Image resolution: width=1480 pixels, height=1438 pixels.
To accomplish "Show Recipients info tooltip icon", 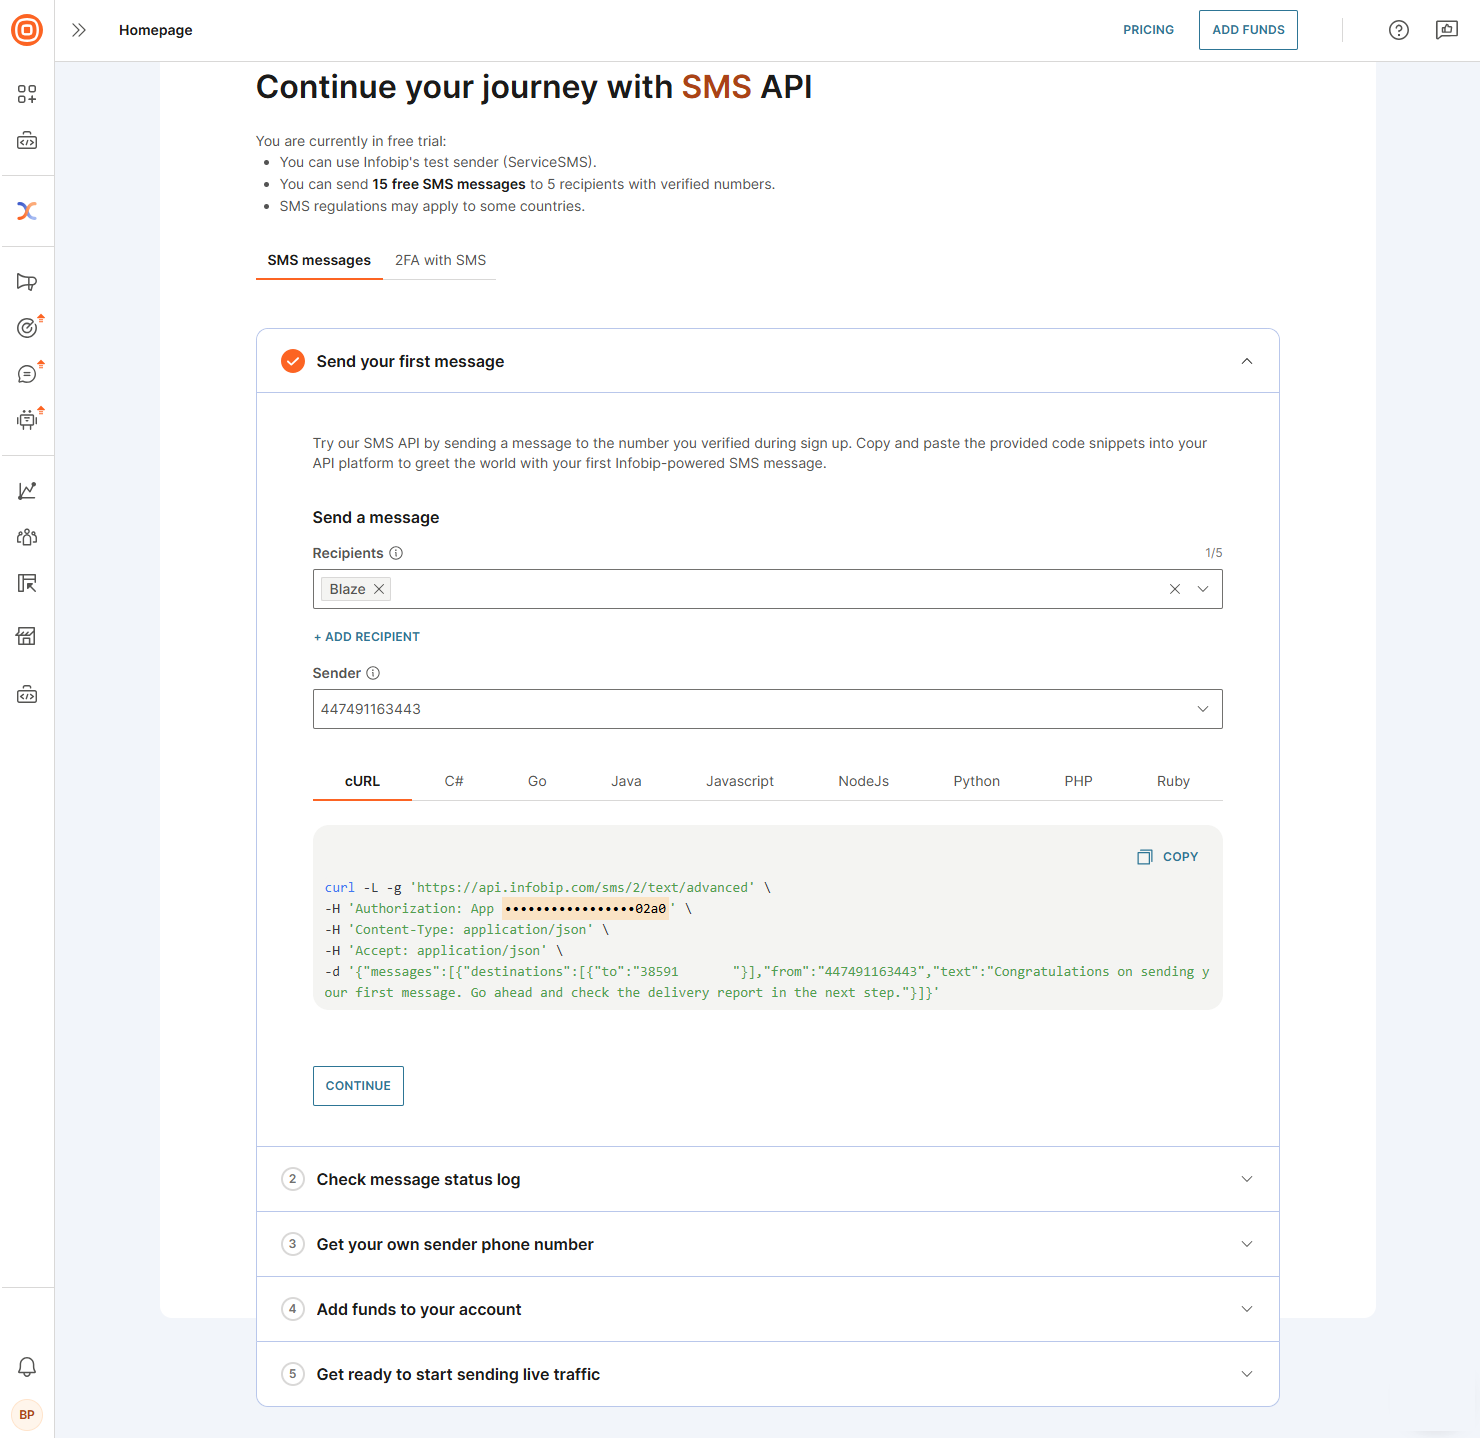I will [x=396, y=553].
